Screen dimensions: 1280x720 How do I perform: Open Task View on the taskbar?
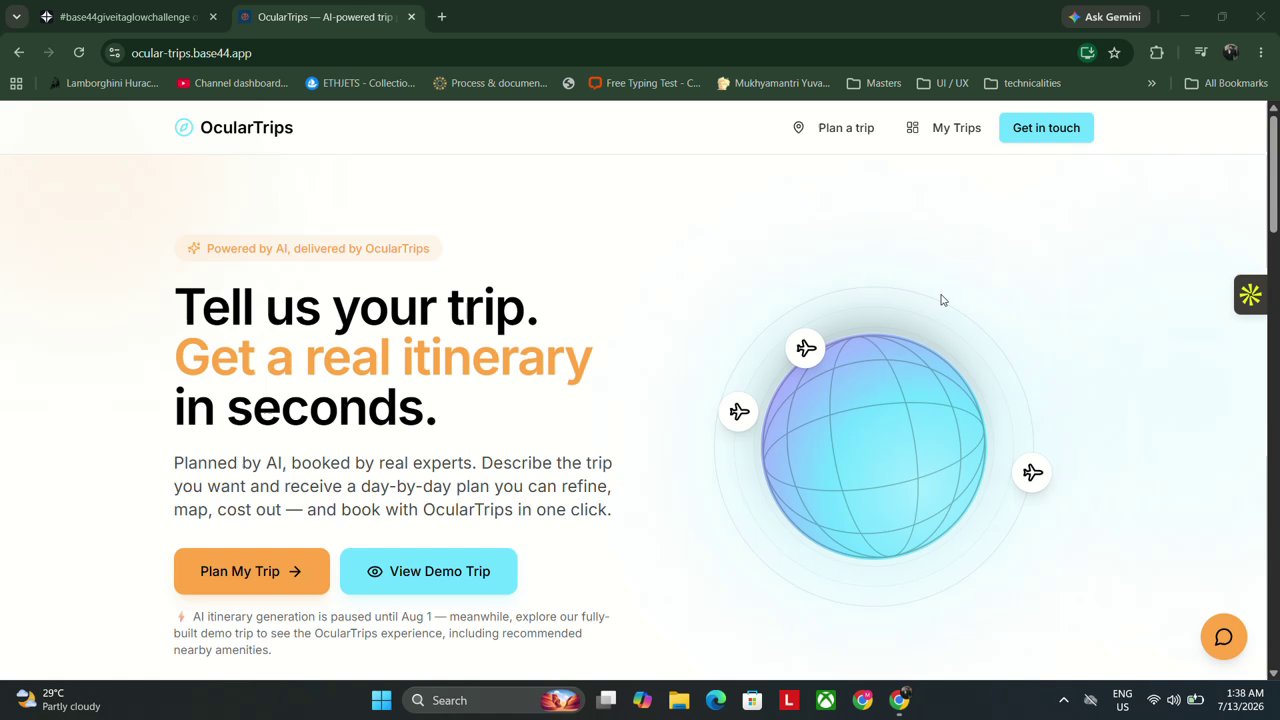(606, 700)
